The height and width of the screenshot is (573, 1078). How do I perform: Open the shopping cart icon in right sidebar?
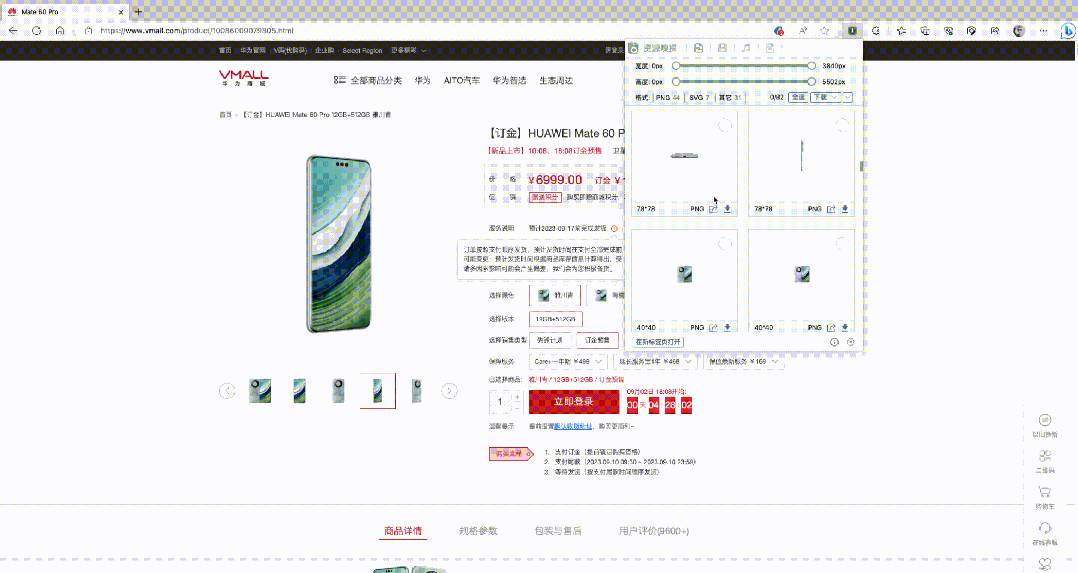pos(1045,492)
